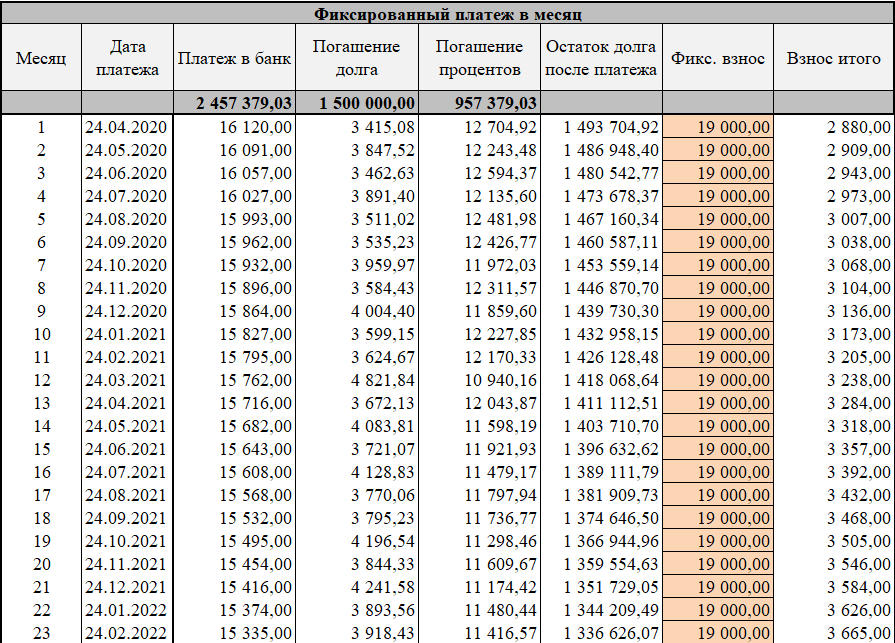895x643 pixels.
Task: Select interest cell 12 704,92
Action: point(479,127)
